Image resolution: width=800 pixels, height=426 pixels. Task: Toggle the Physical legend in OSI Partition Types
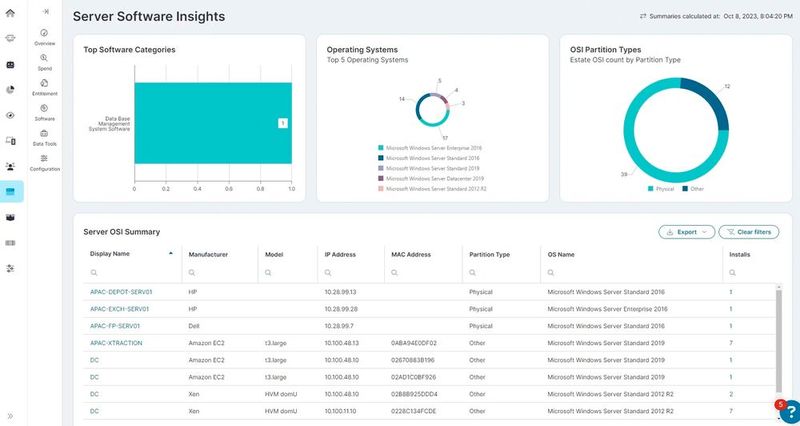point(661,189)
